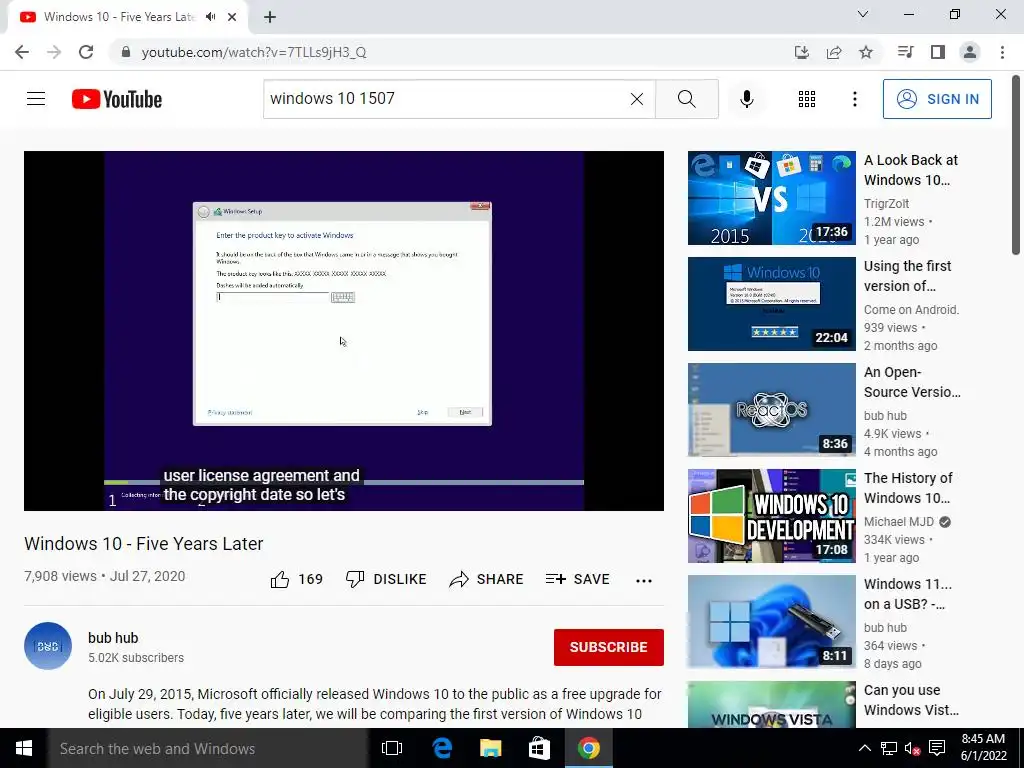The width and height of the screenshot is (1024, 768).
Task: Open A Look Back at Windows 10 thumbnail
Action: (771, 198)
